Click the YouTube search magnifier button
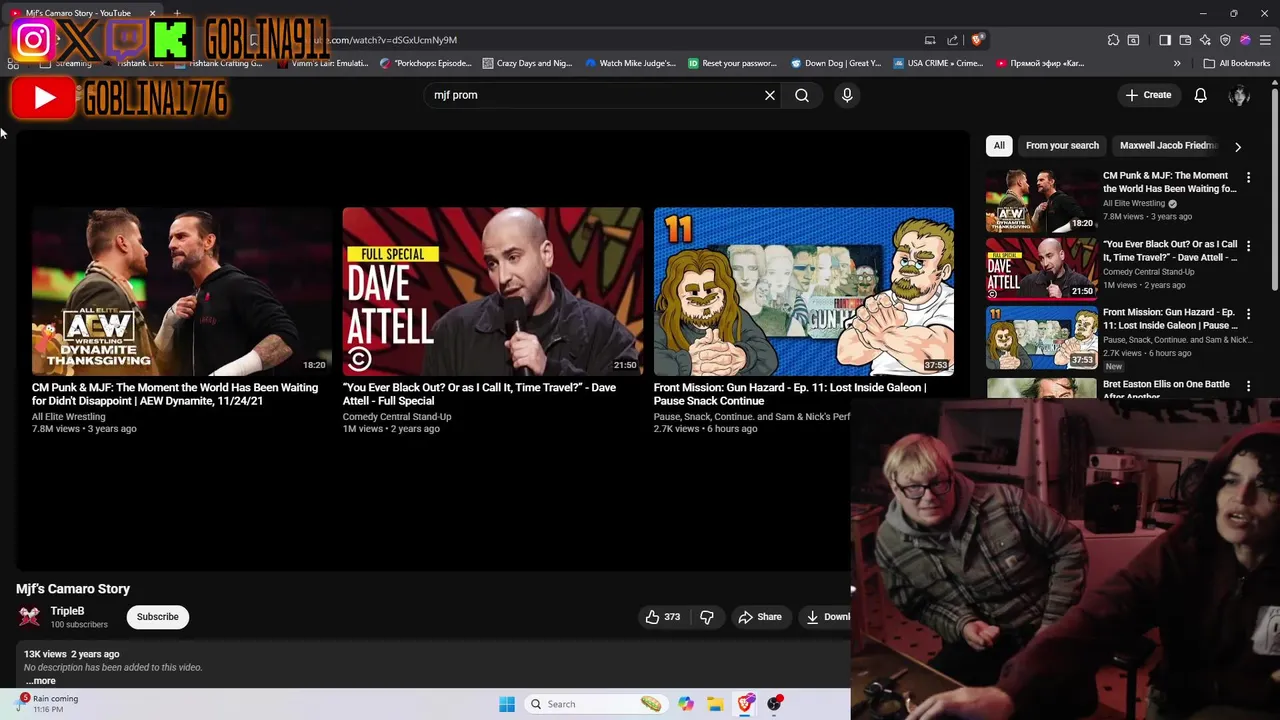This screenshot has width=1280, height=720. [x=802, y=95]
